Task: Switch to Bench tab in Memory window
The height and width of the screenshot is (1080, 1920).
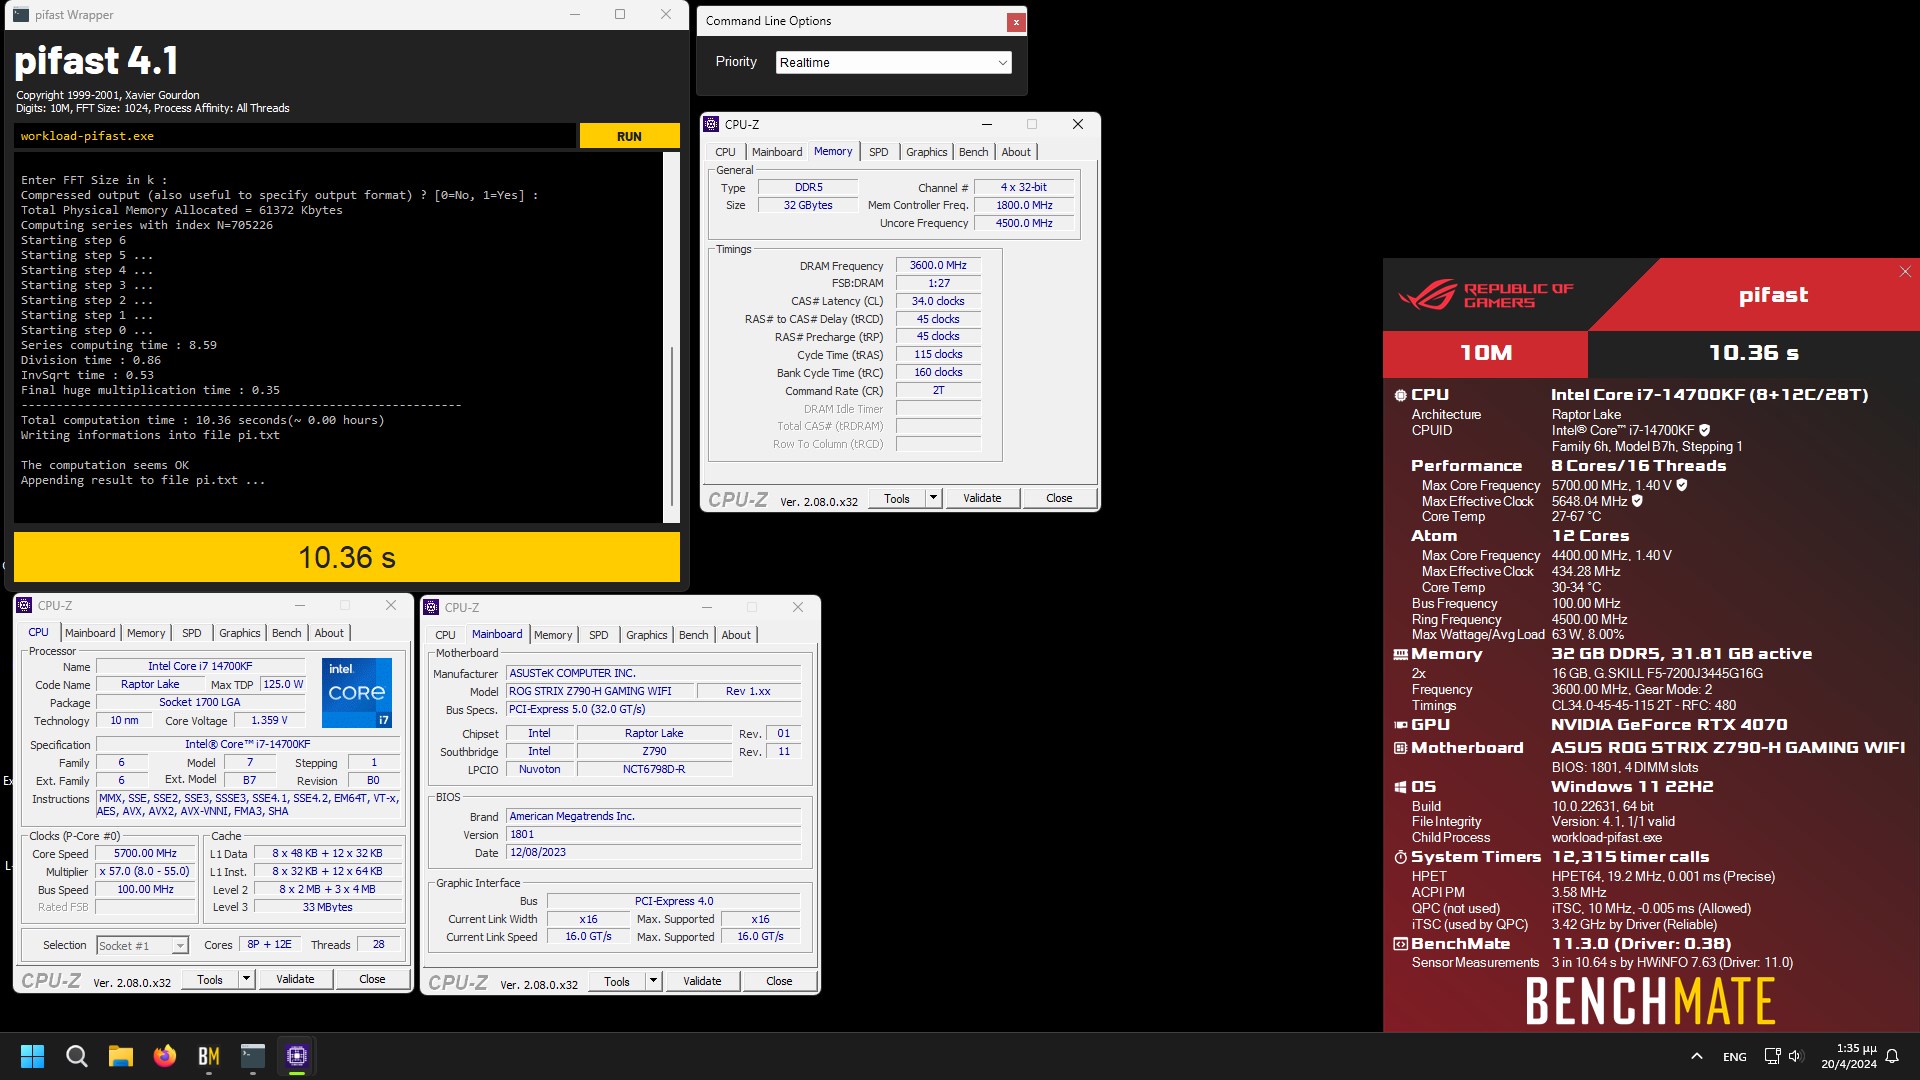Action: 973,152
